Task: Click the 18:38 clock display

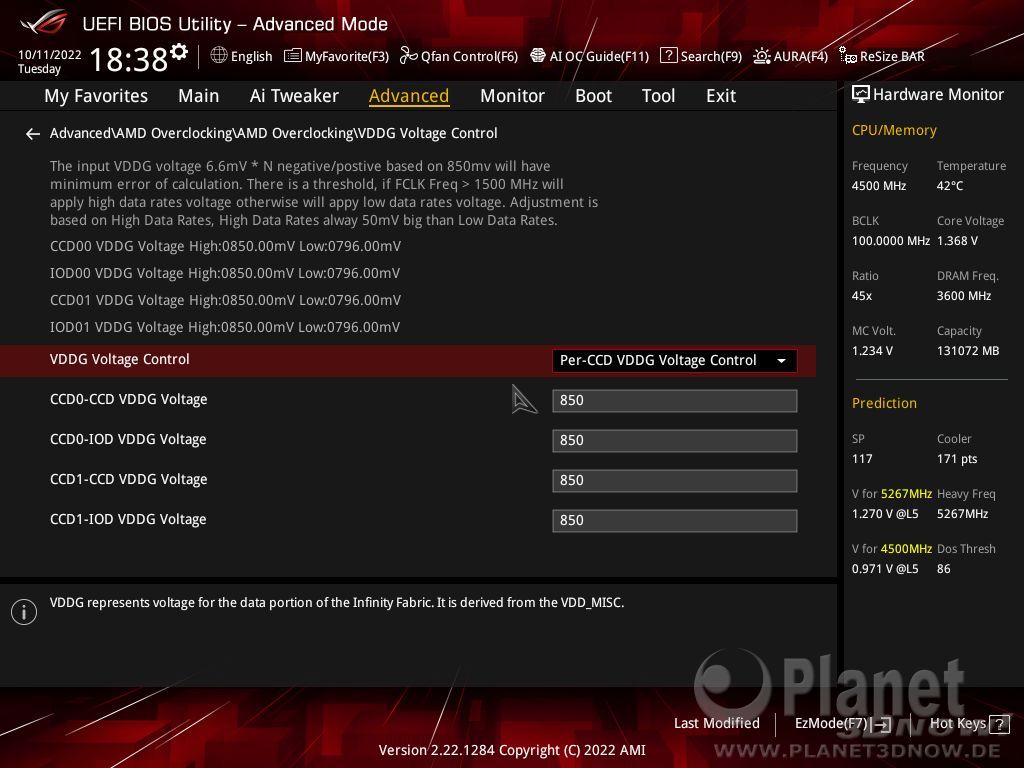Action: pos(129,59)
